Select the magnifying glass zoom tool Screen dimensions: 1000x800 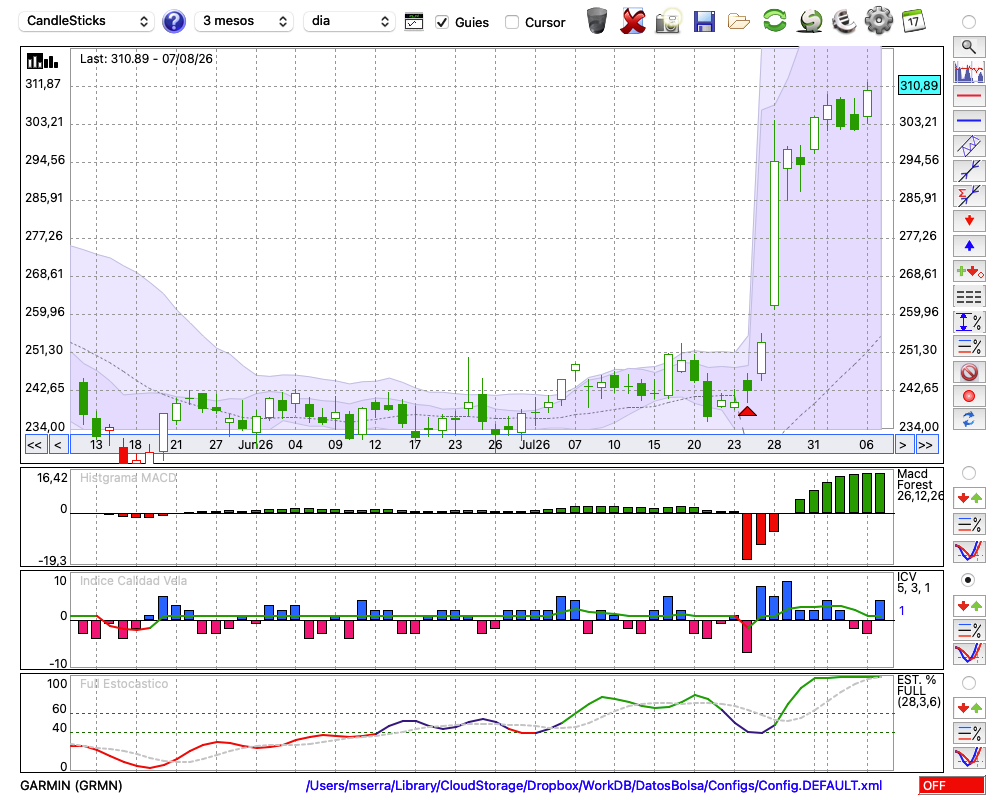(x=969, y=47)
